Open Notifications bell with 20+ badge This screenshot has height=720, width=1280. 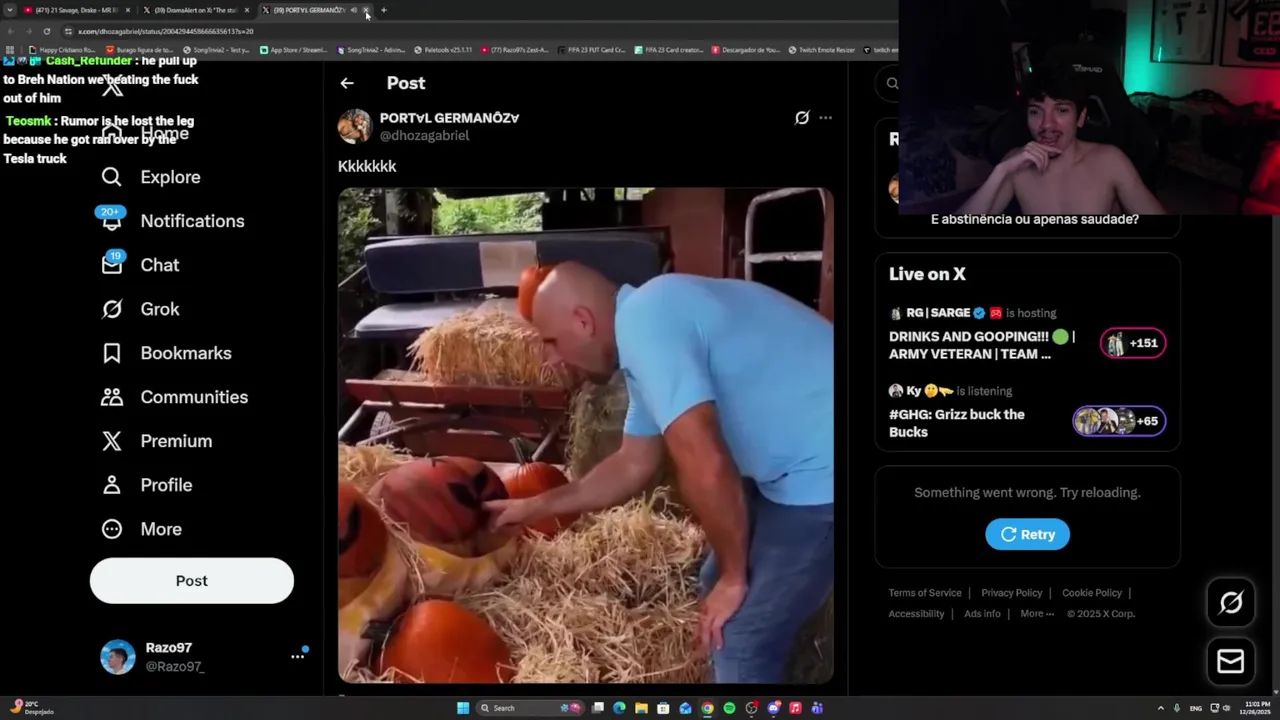[112, 220]
